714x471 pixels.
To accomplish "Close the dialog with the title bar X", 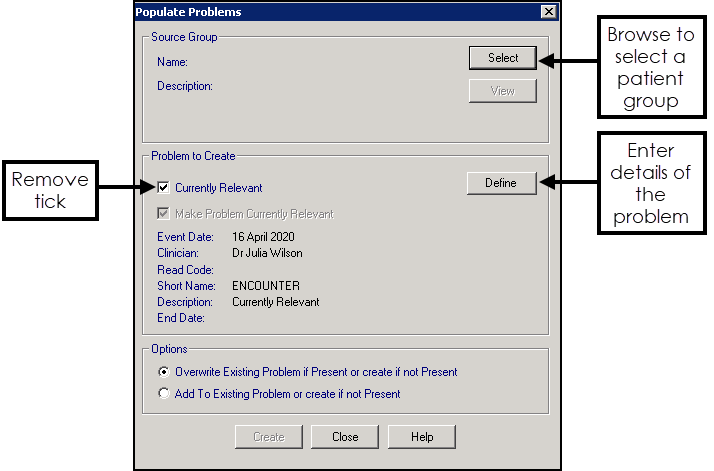I will click(x=547, y=12).
